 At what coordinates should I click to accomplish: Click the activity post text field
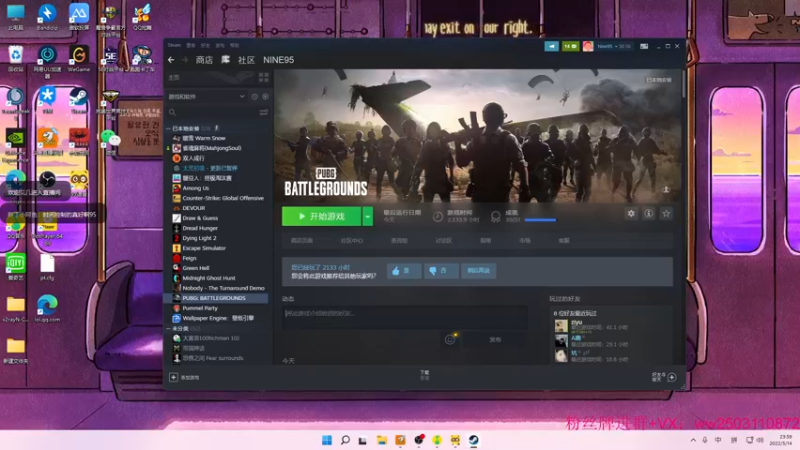(x=405, y=317)
